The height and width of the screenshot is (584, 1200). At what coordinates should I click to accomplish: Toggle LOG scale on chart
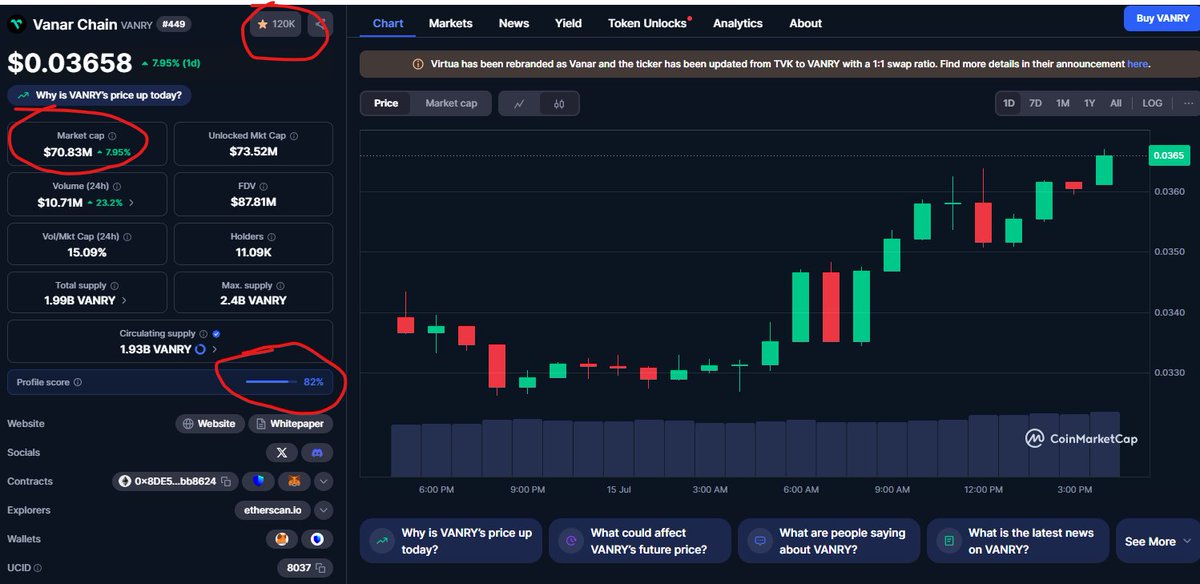pos(1153,103)
